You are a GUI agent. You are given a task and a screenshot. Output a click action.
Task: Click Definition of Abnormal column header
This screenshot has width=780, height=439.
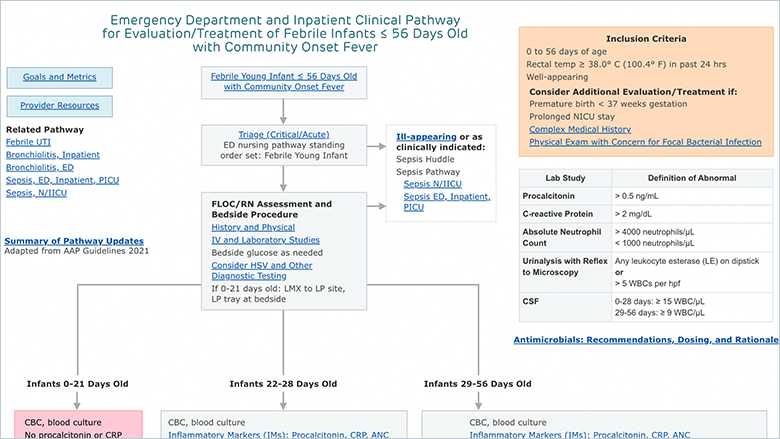[x=692, y=178]
